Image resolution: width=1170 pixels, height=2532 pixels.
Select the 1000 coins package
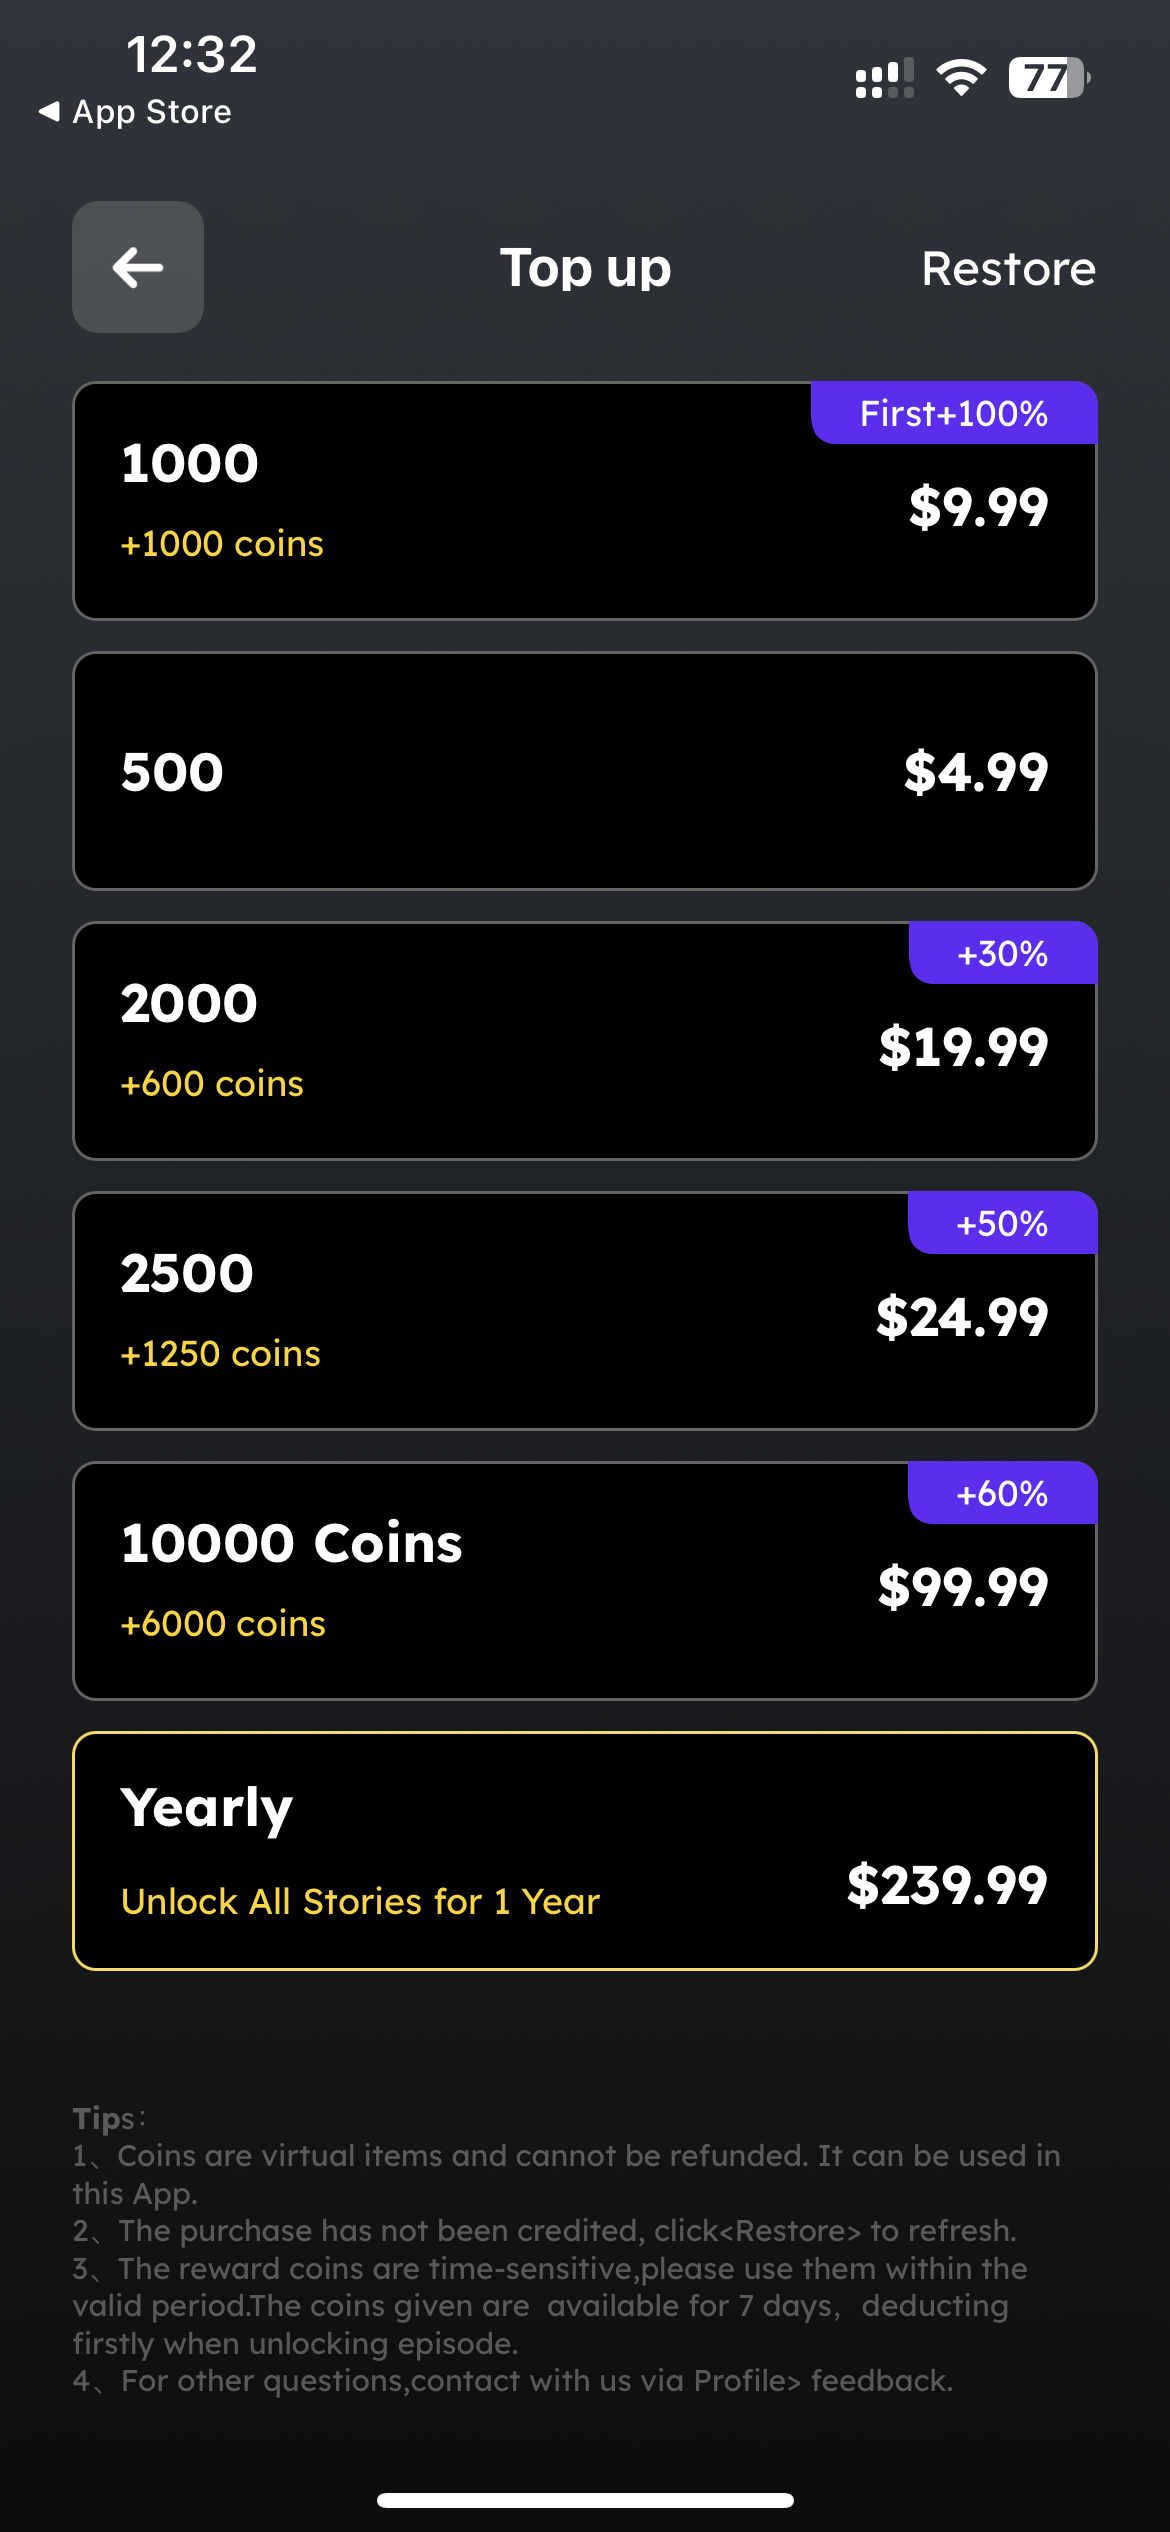[585, 501]
